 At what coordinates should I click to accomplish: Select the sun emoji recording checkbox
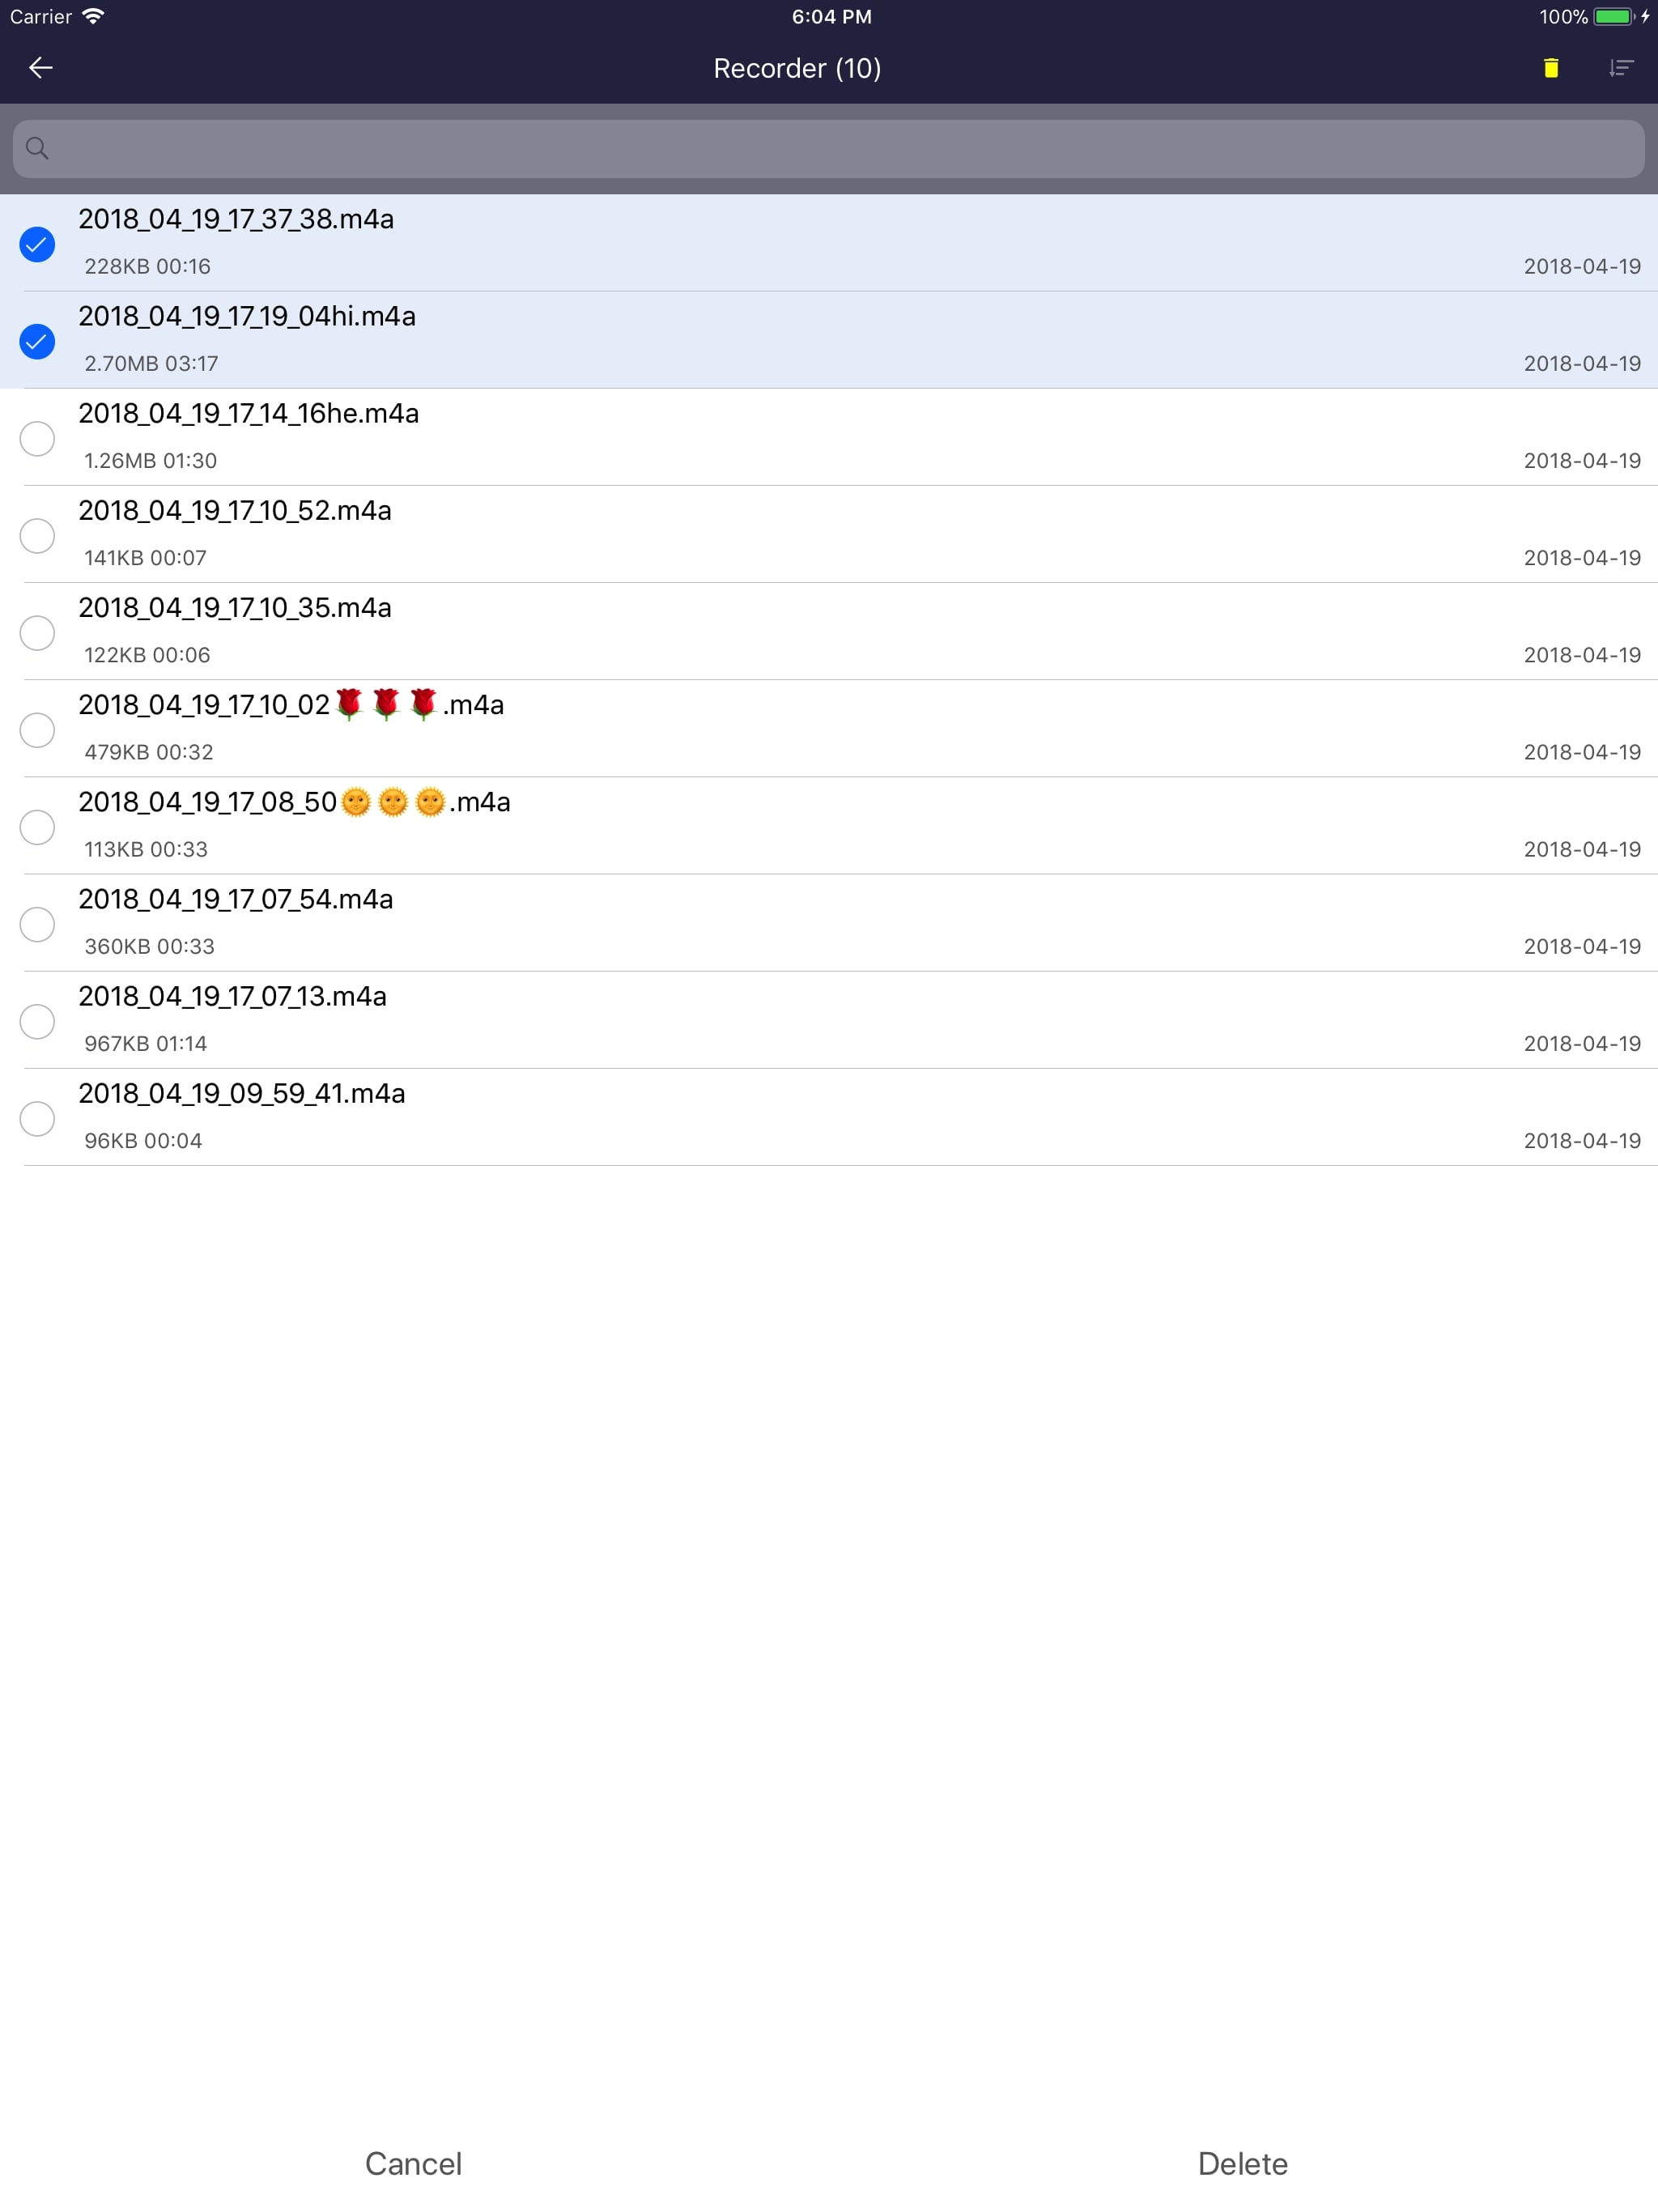[37, 827]
